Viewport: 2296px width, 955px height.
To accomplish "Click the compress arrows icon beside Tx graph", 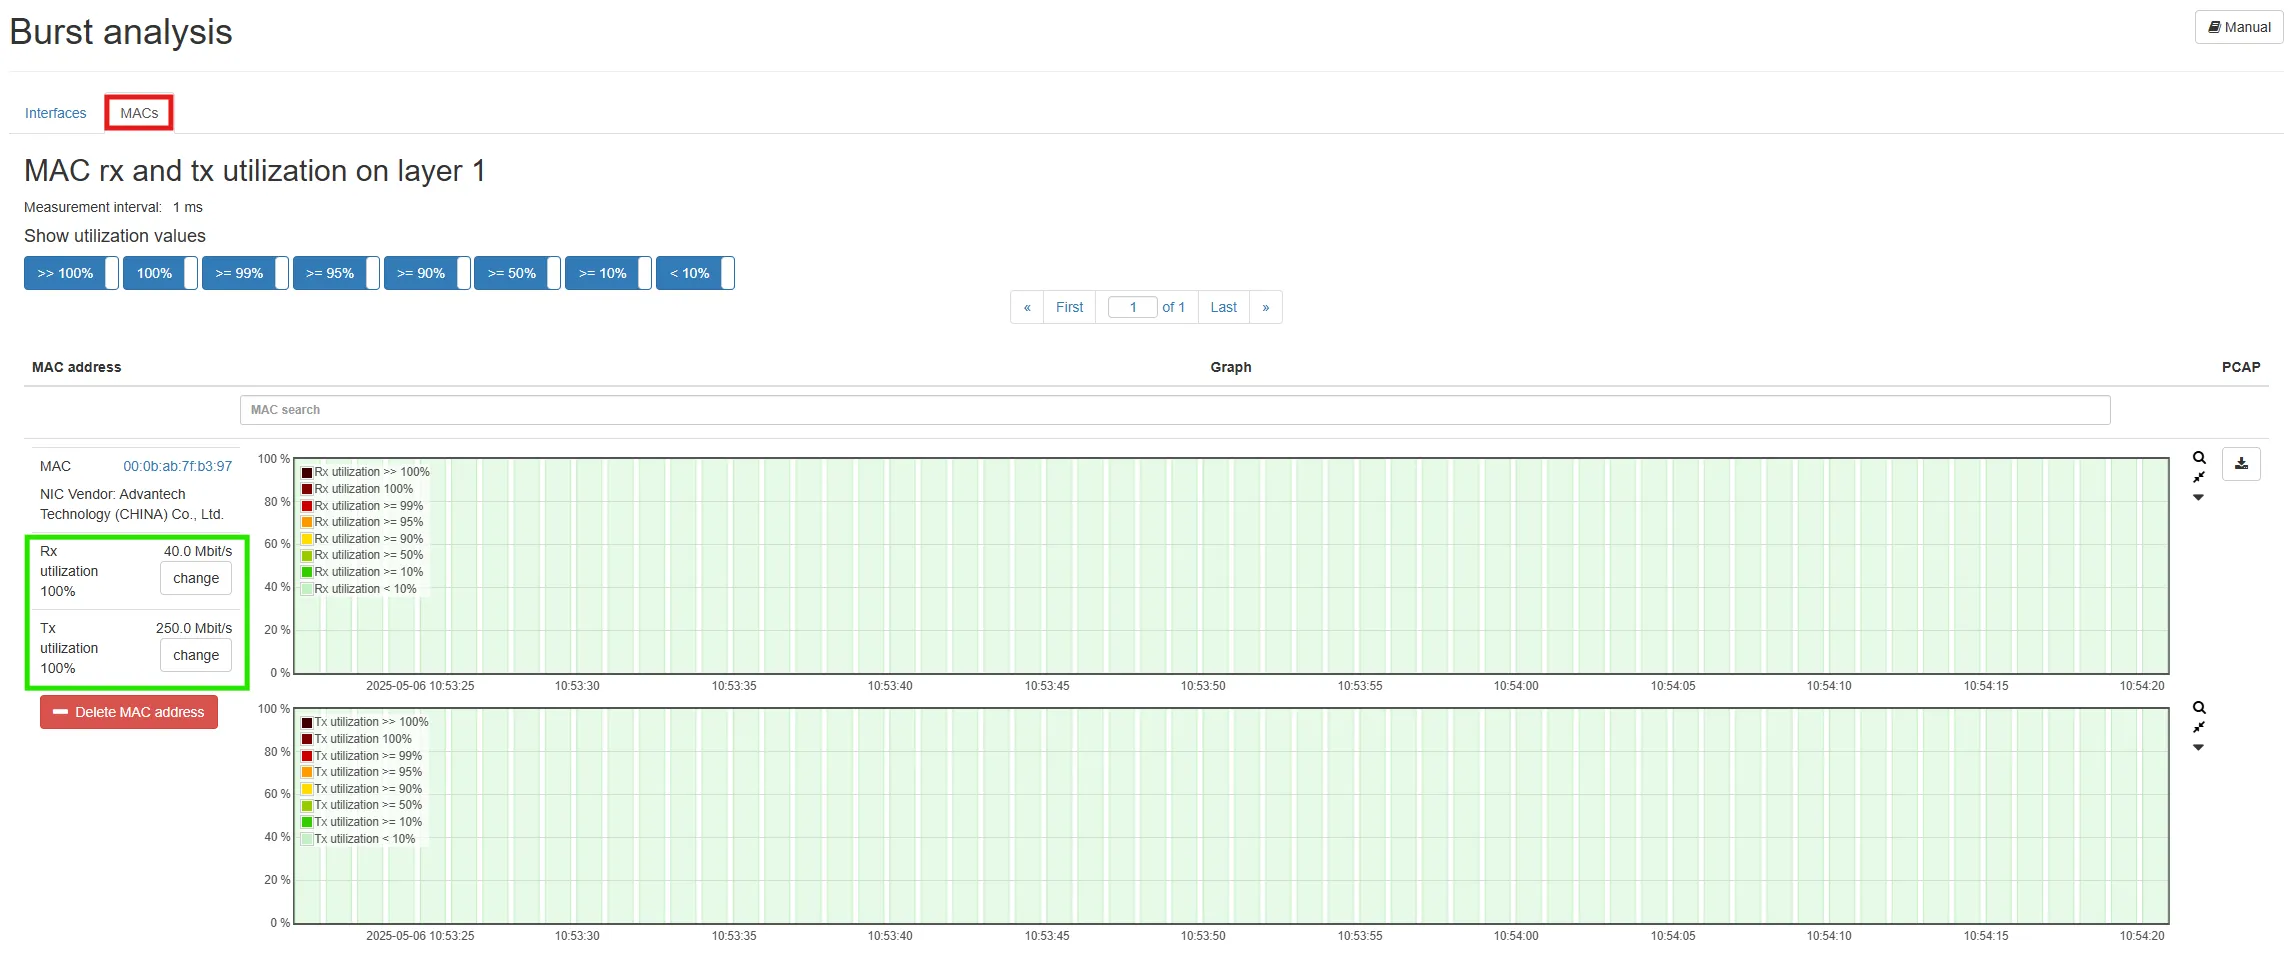I will (2199, 728).
